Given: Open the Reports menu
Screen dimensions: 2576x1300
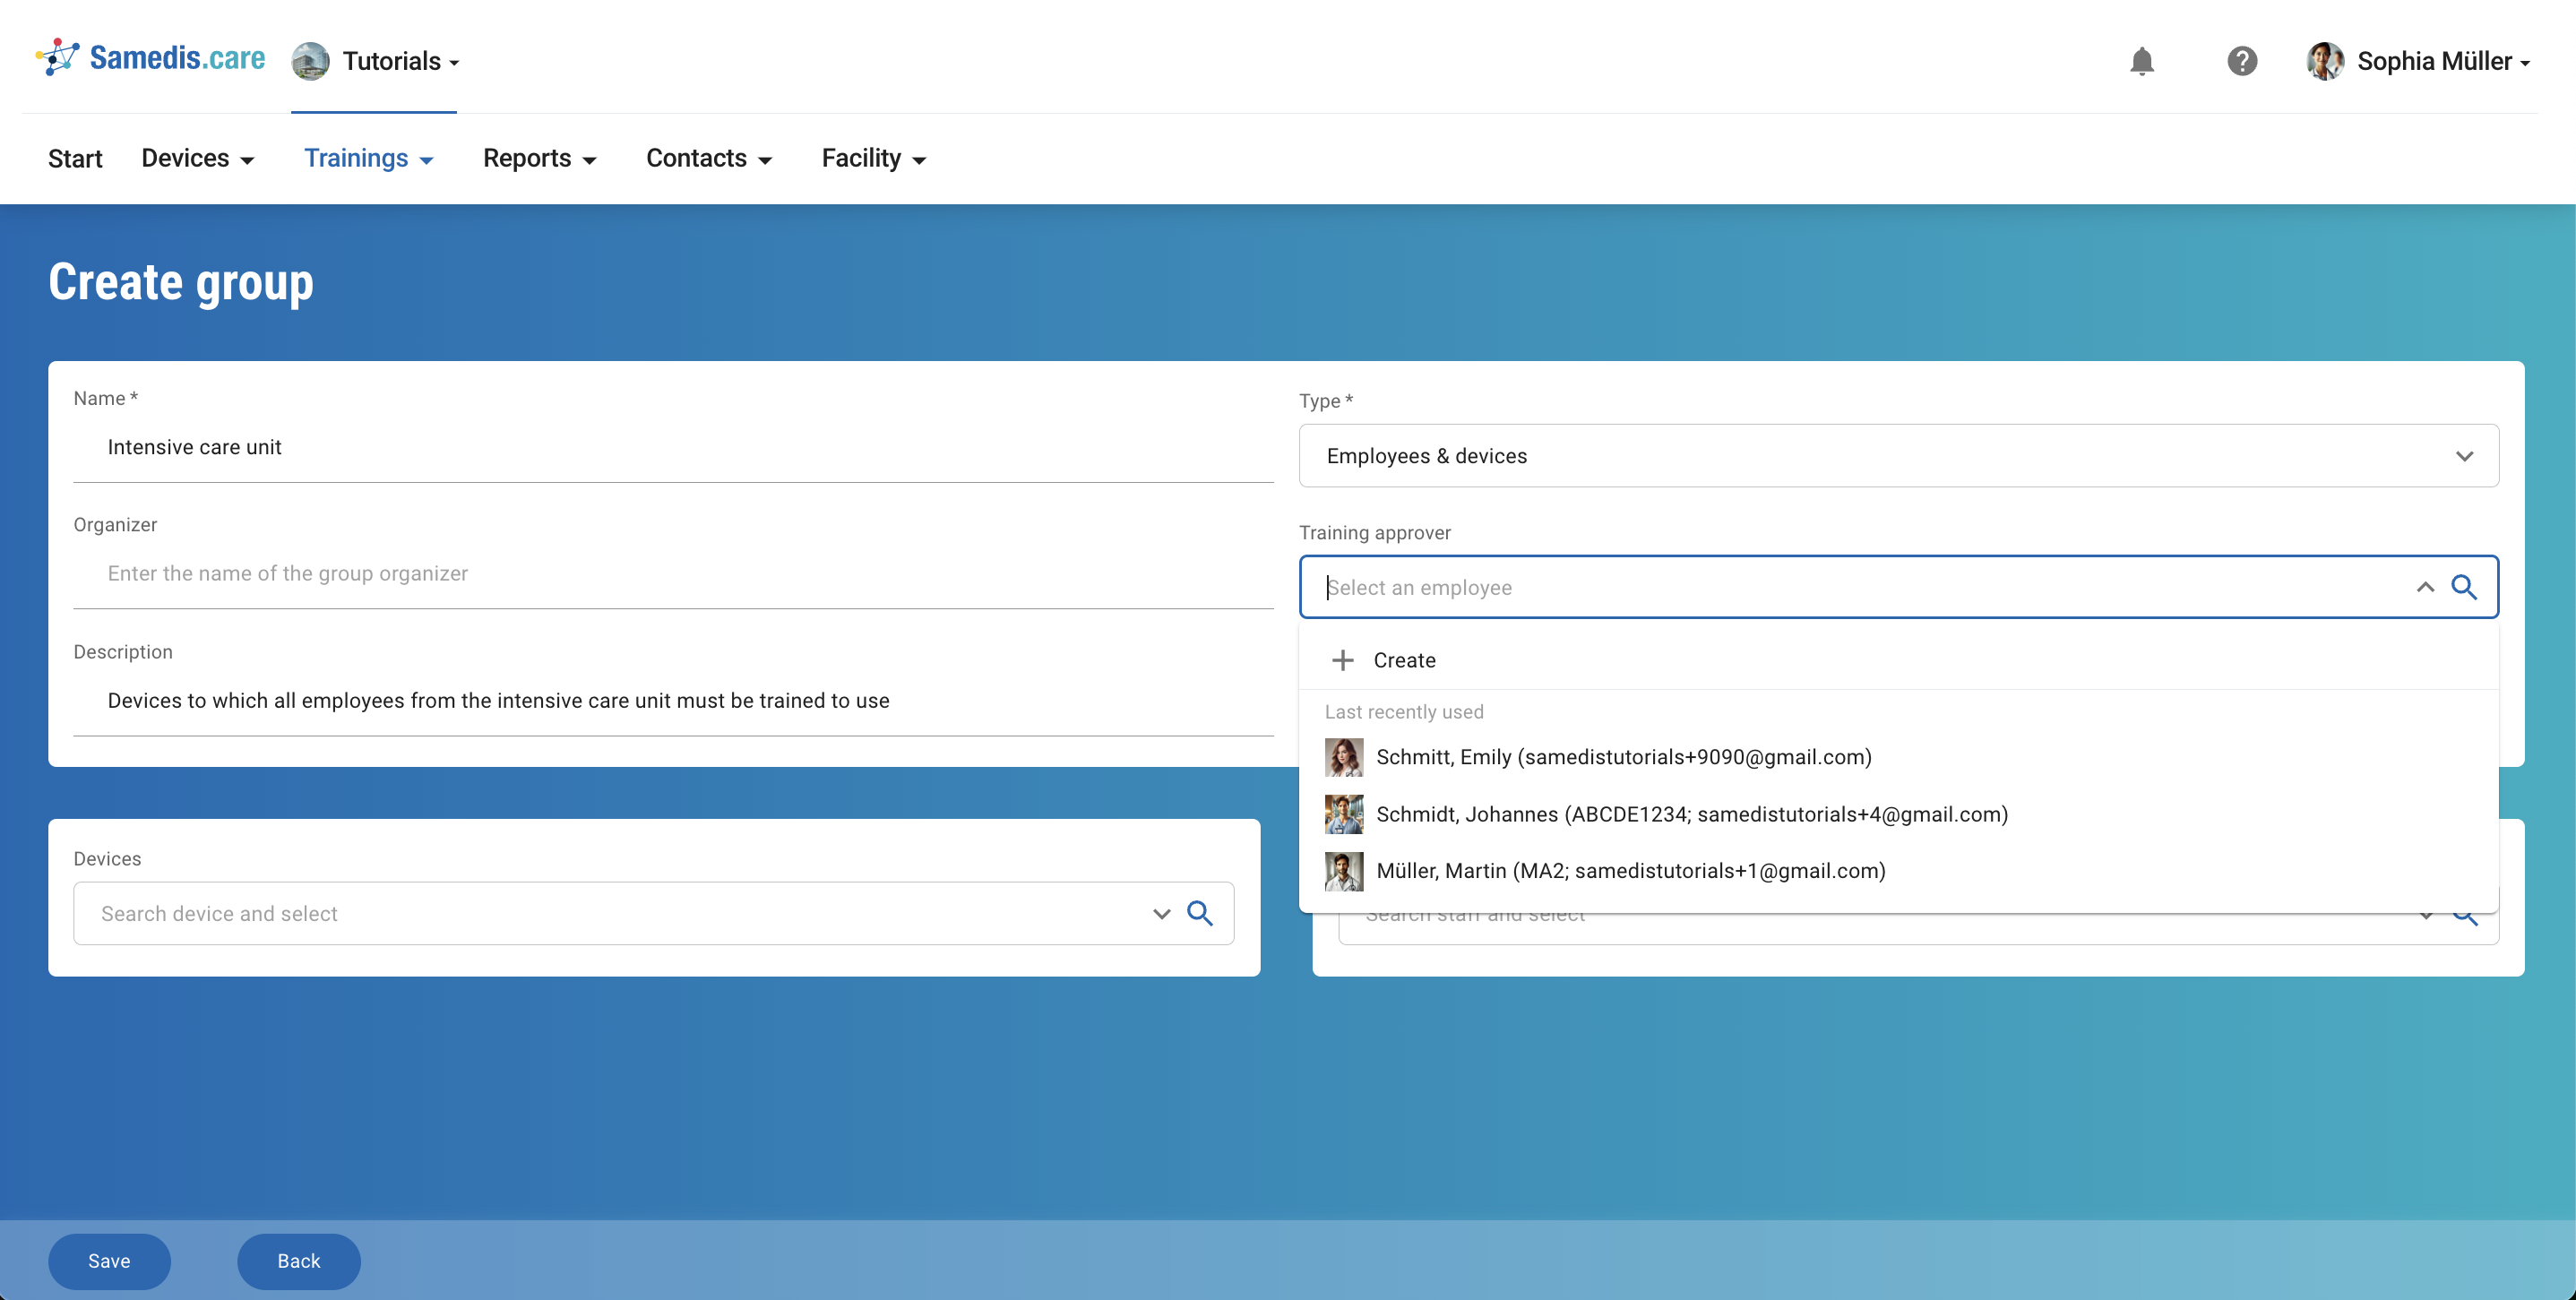Looking at the screenshot, I should (539, 158).
